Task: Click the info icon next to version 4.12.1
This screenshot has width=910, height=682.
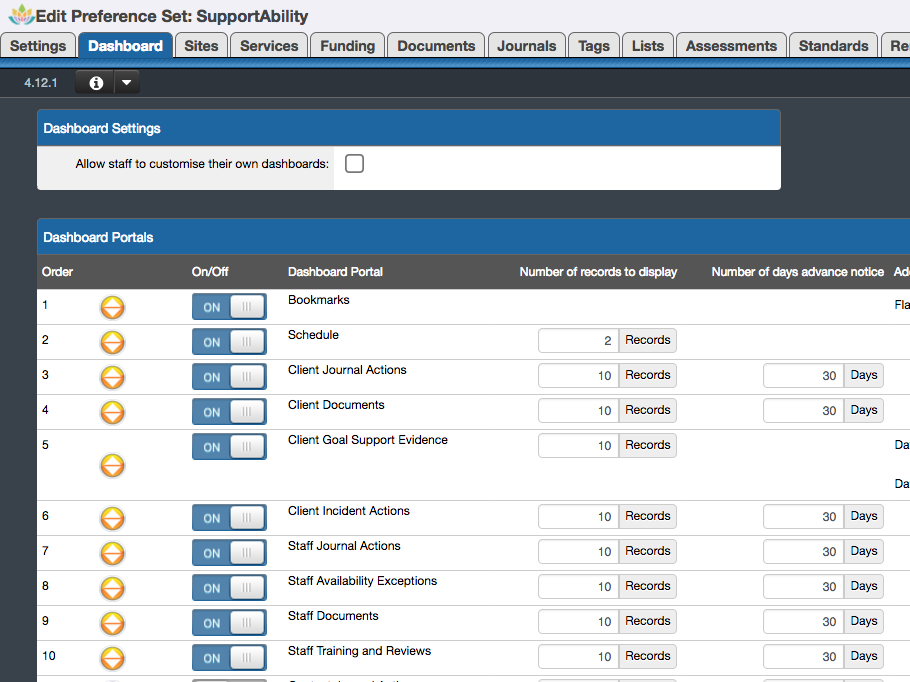Action: pyautogui.click(x=94, y=83)
